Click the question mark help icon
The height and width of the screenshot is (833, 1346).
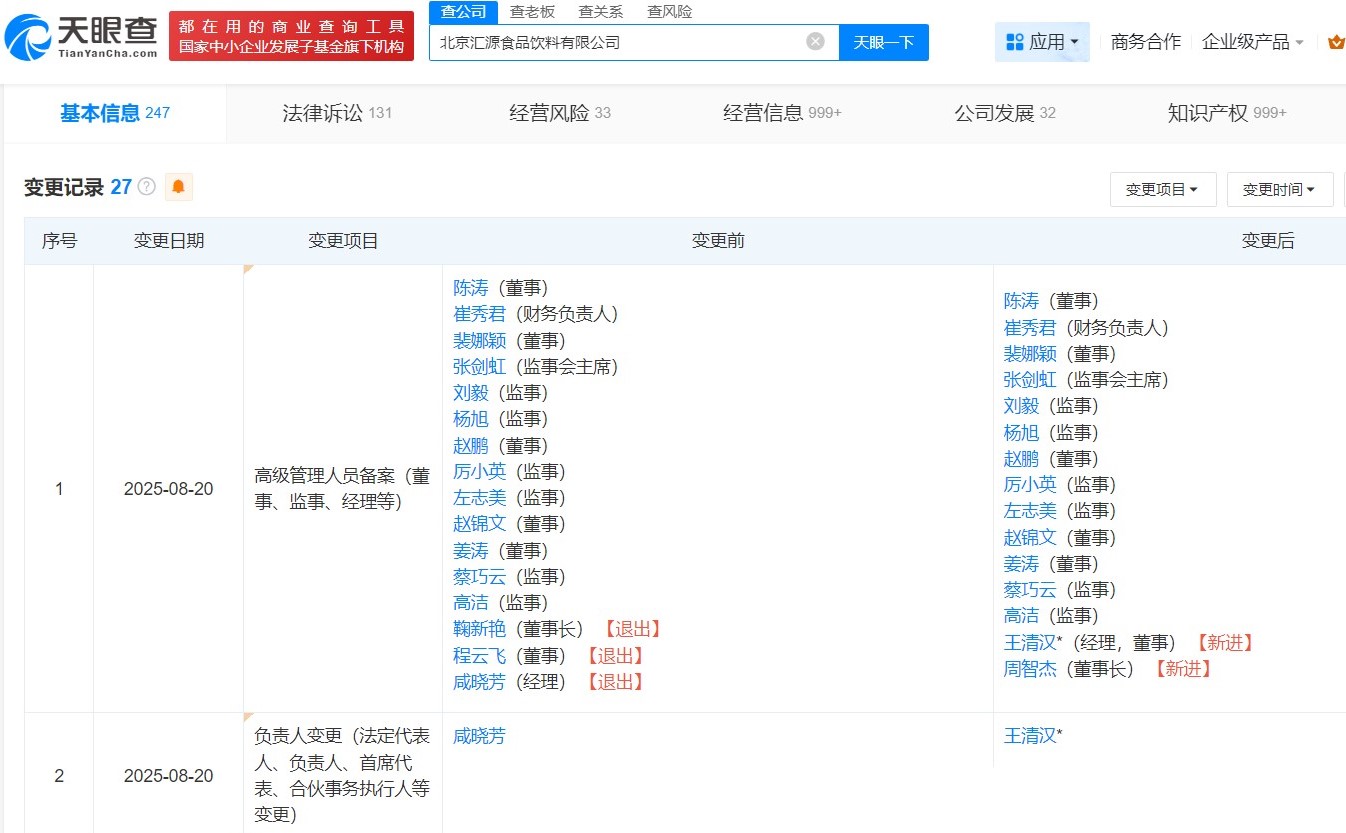tap(147, 187)
